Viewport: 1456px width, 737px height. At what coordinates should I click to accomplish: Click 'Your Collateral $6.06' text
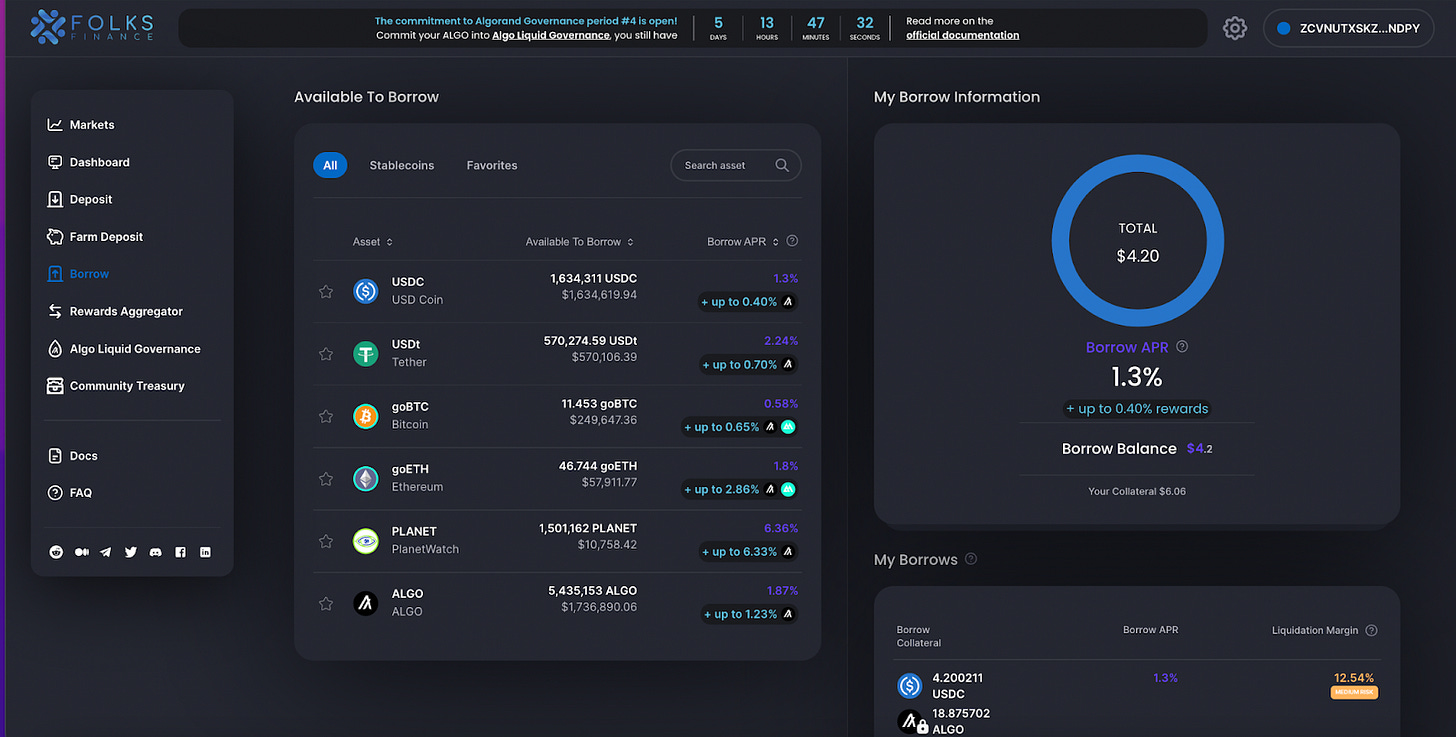(1137, 491)
